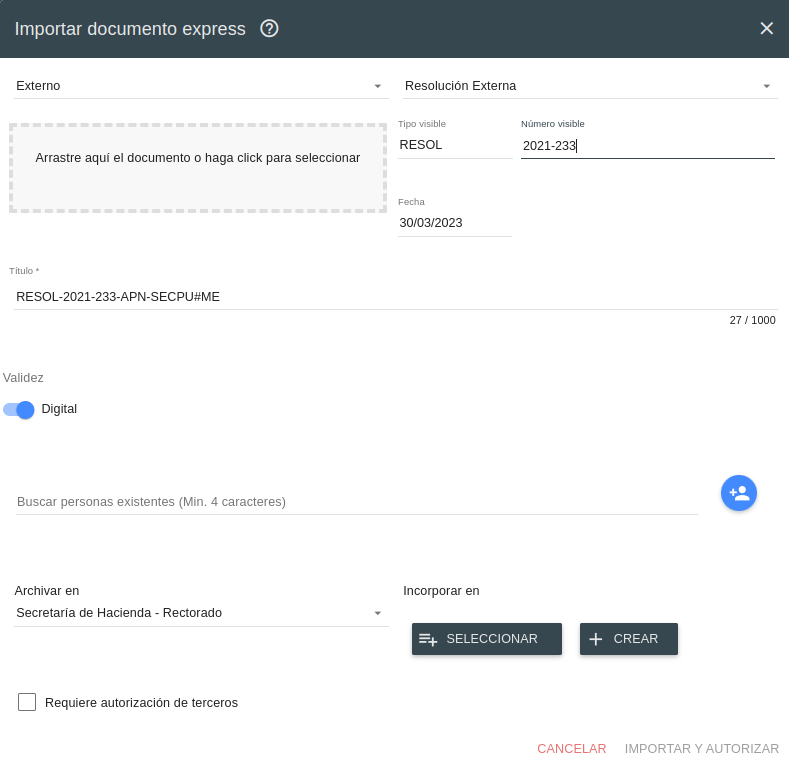Toggle the Digital validity switch
Viewport: 789px width, 769px height.
tap(19, 410)
